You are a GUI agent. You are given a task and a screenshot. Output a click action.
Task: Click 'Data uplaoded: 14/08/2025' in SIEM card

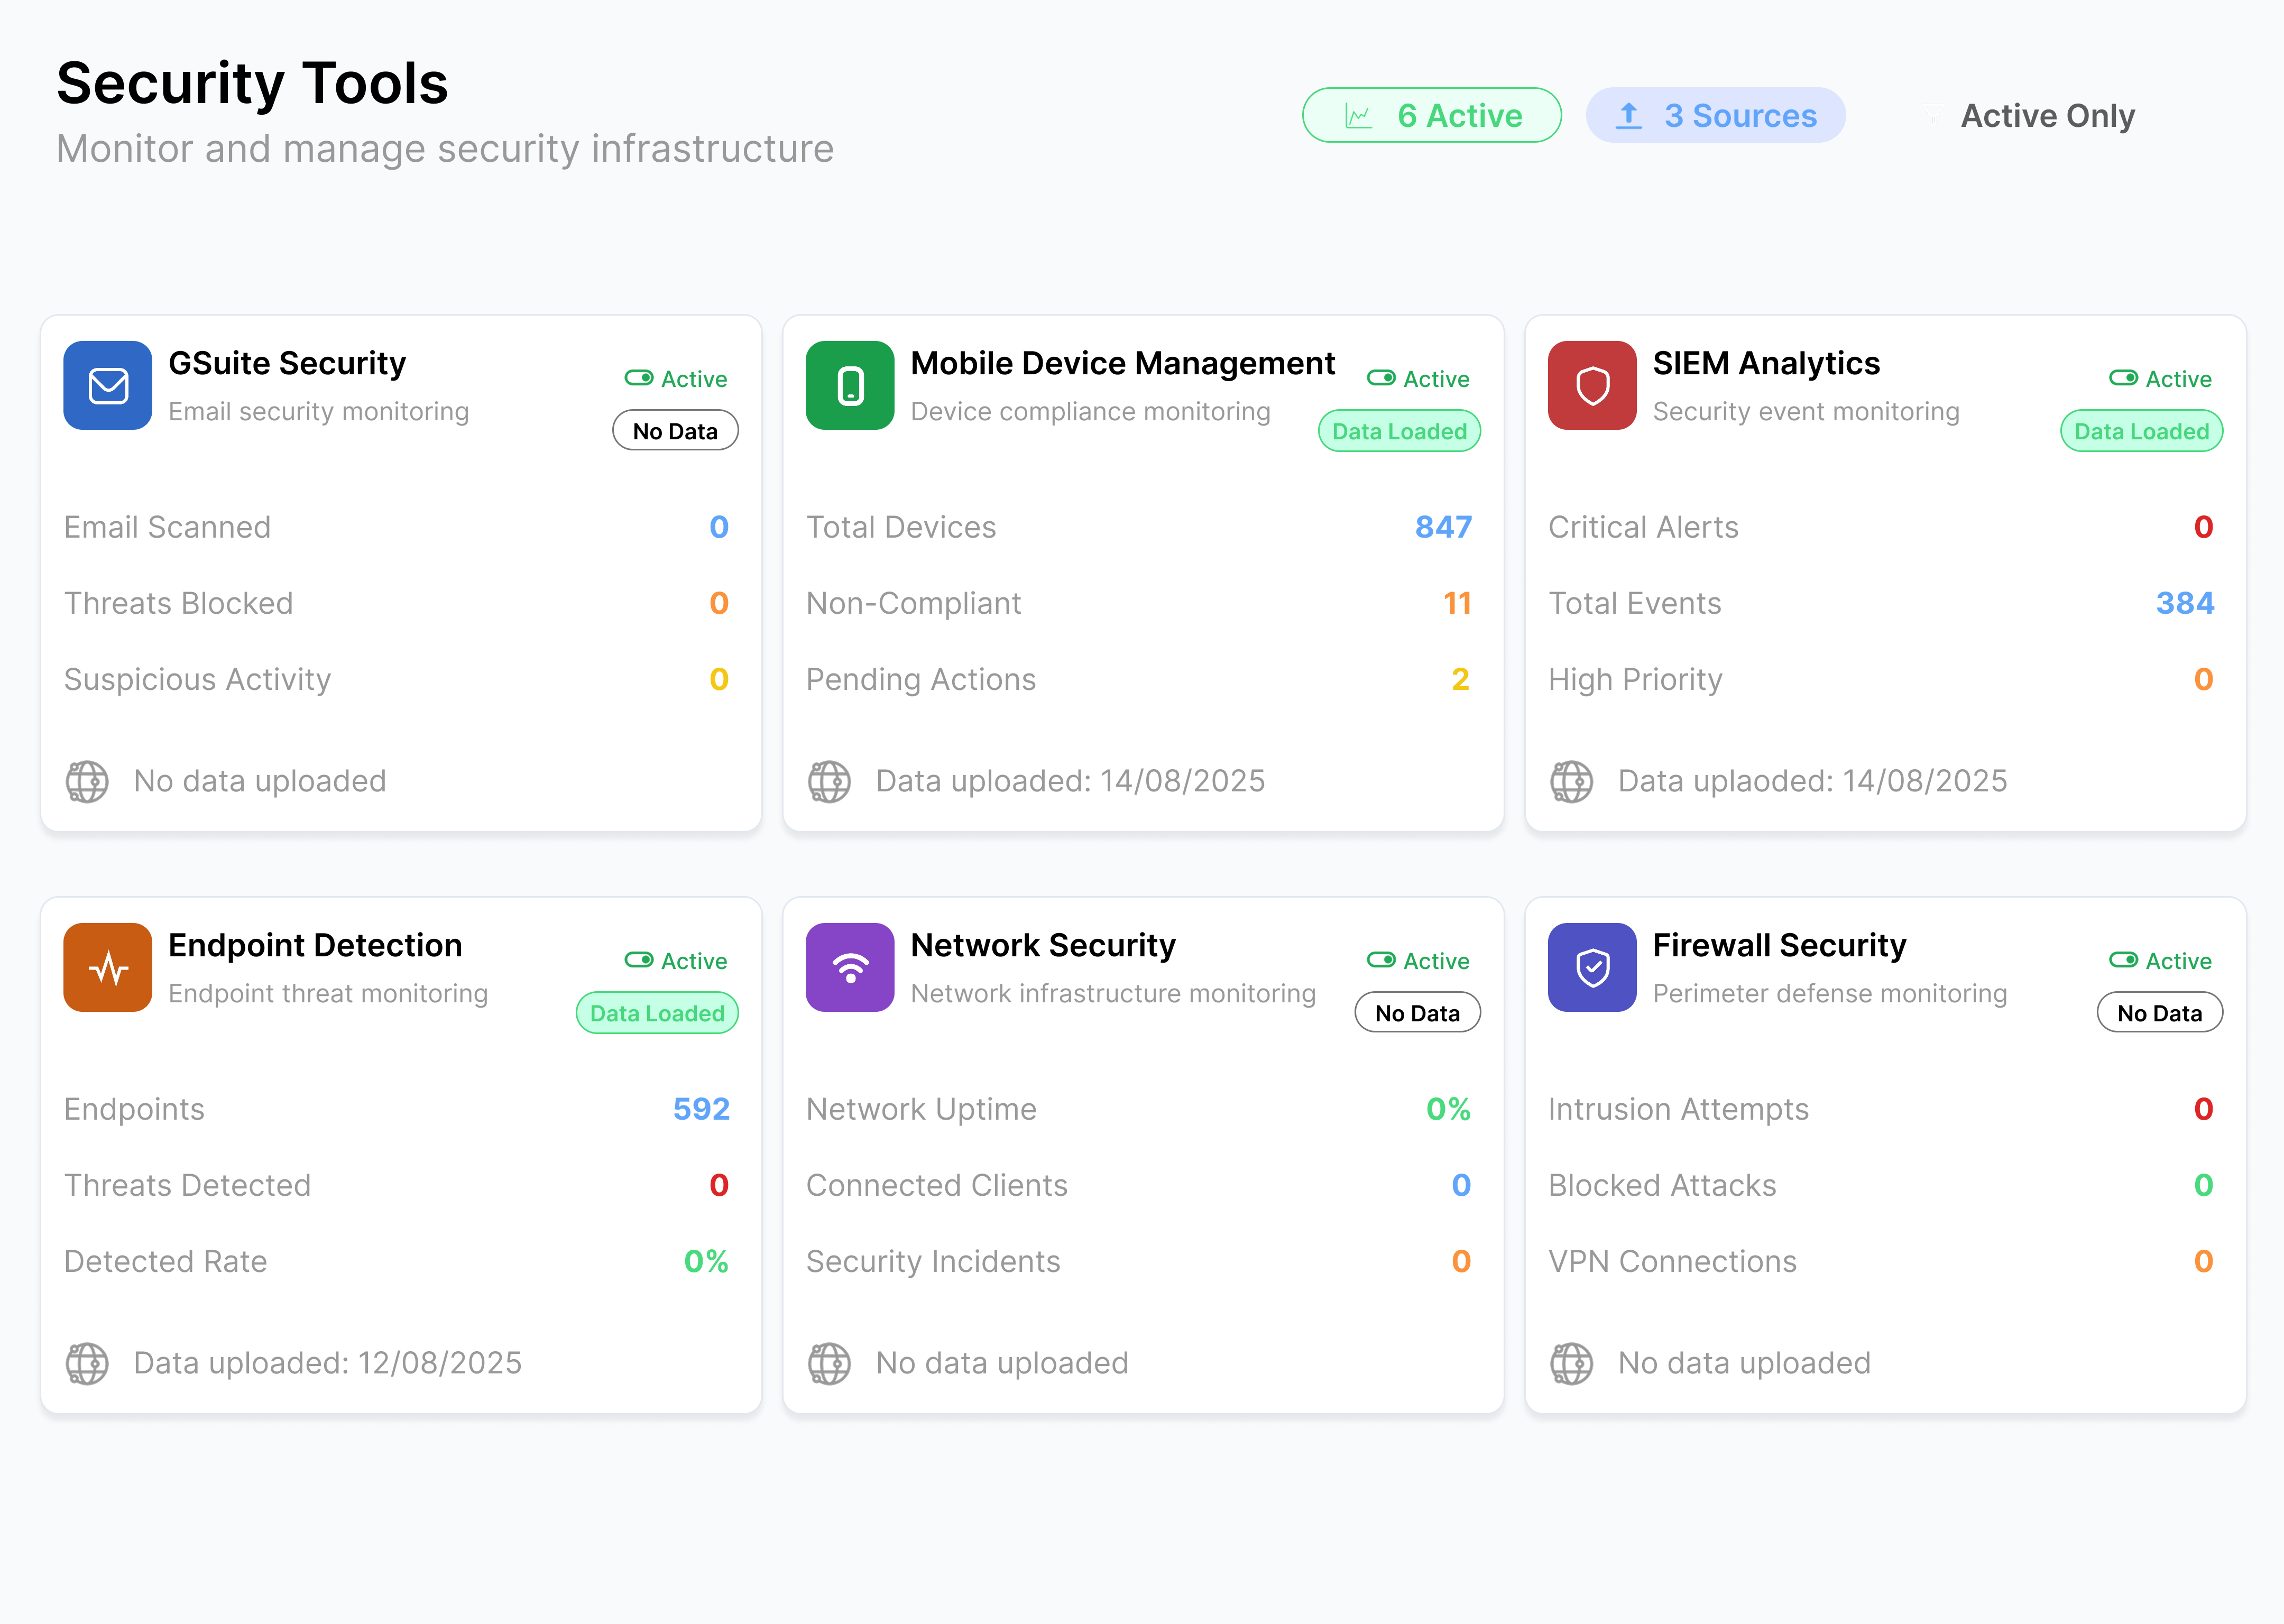coord(1813,781)
